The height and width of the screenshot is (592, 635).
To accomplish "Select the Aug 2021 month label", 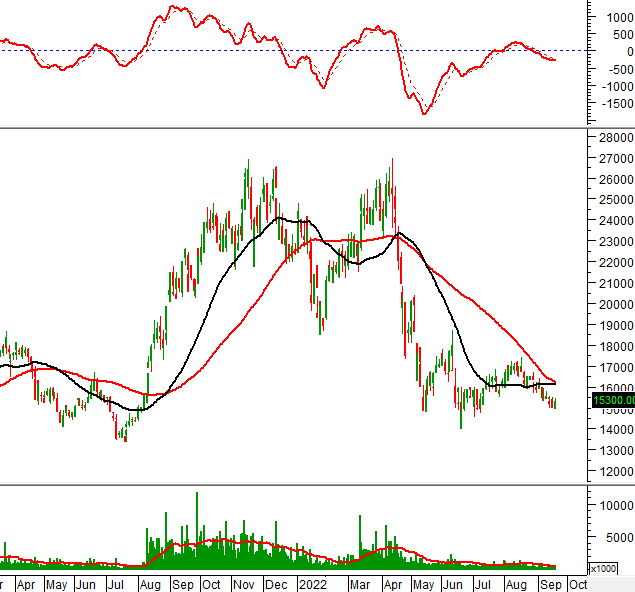I will [150, 585].
